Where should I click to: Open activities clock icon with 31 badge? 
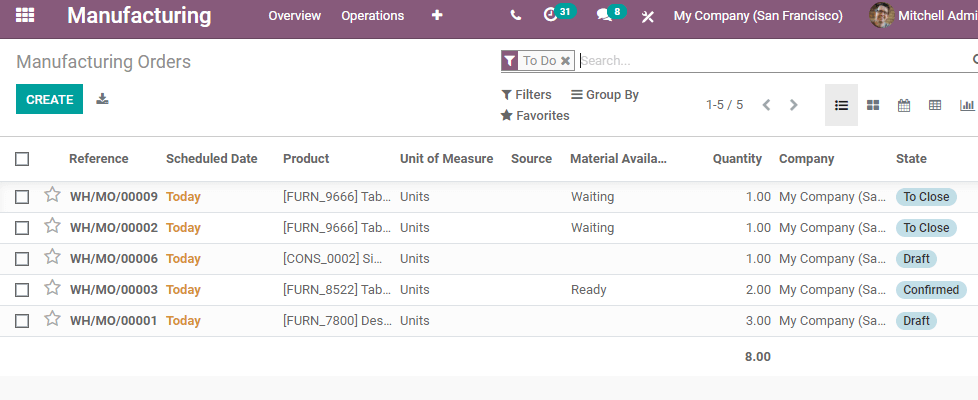(x=550, y=15)
